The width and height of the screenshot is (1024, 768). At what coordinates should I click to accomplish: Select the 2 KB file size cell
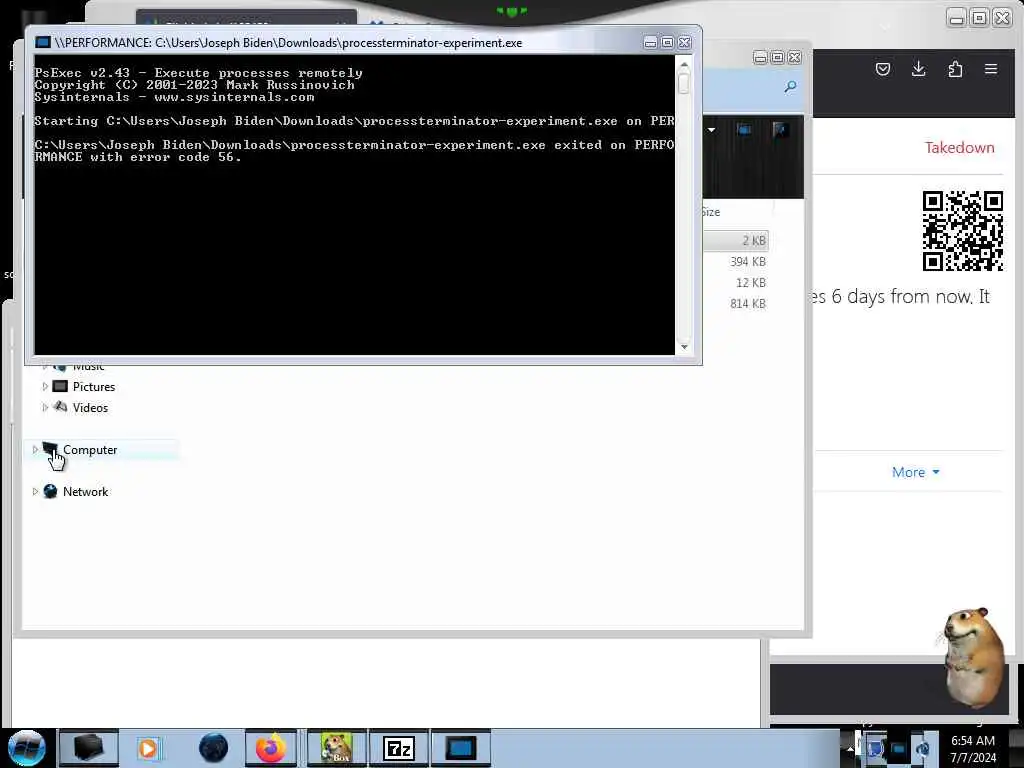pos(754,240)
